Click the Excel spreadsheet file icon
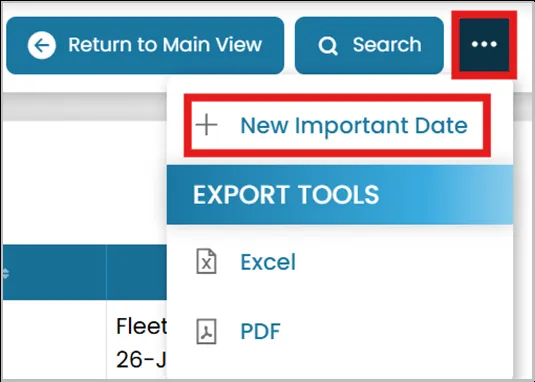This screenshot has height=382, width=535. coord(206,262)
